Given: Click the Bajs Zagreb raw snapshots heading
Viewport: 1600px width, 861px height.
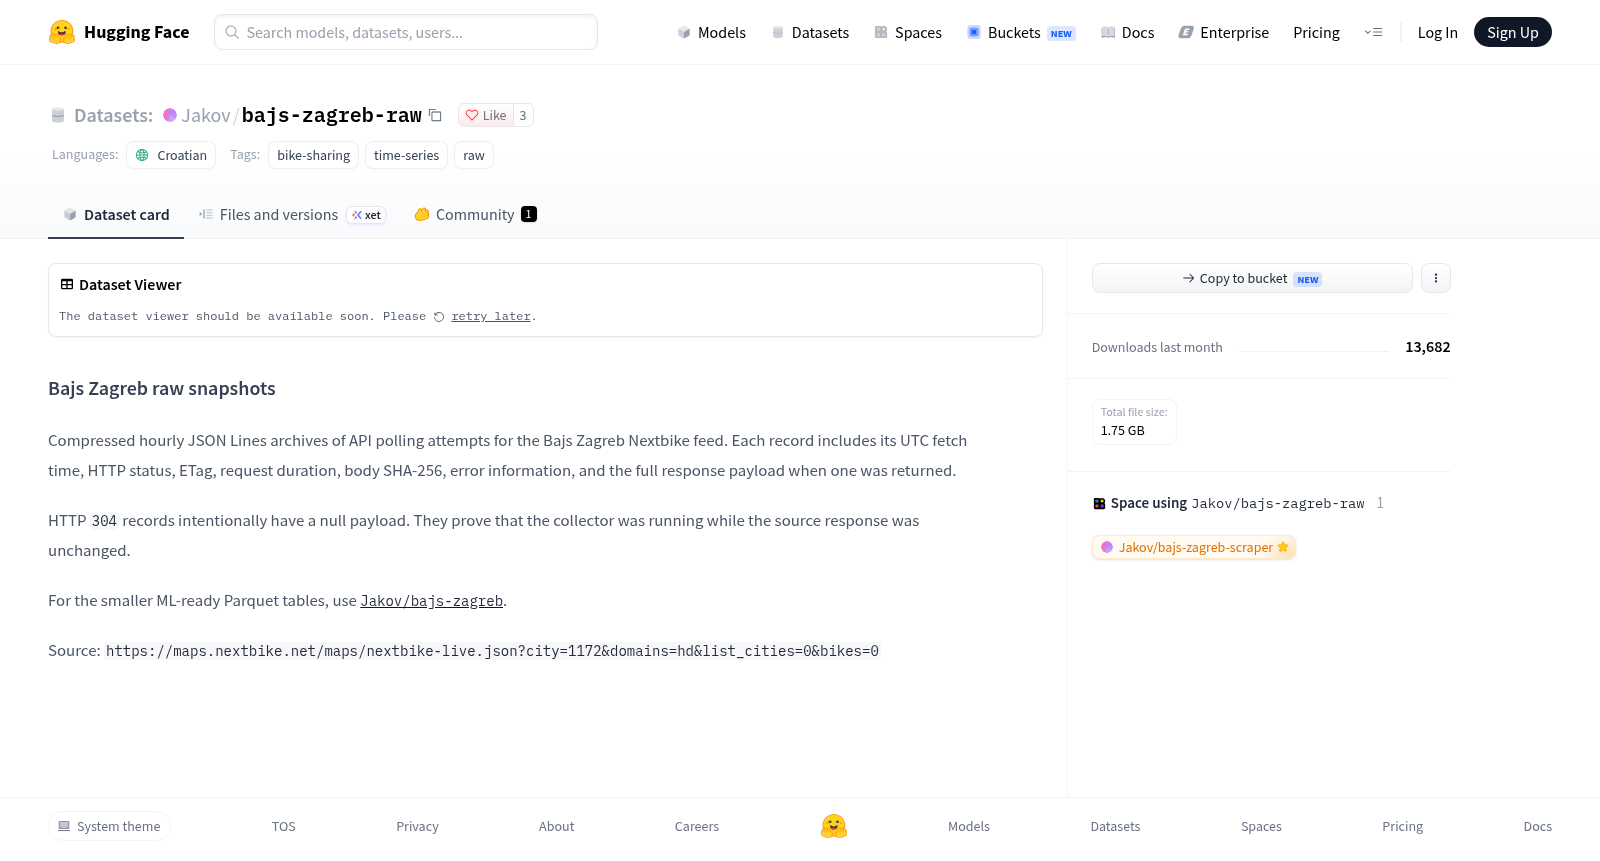Looking at the screenshot, I should coord(162,389).
